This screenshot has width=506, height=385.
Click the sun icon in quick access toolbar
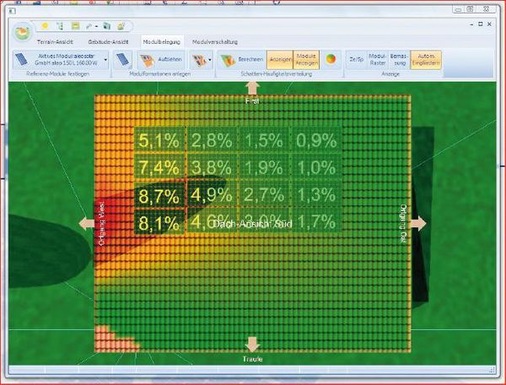tap(44, 26)
